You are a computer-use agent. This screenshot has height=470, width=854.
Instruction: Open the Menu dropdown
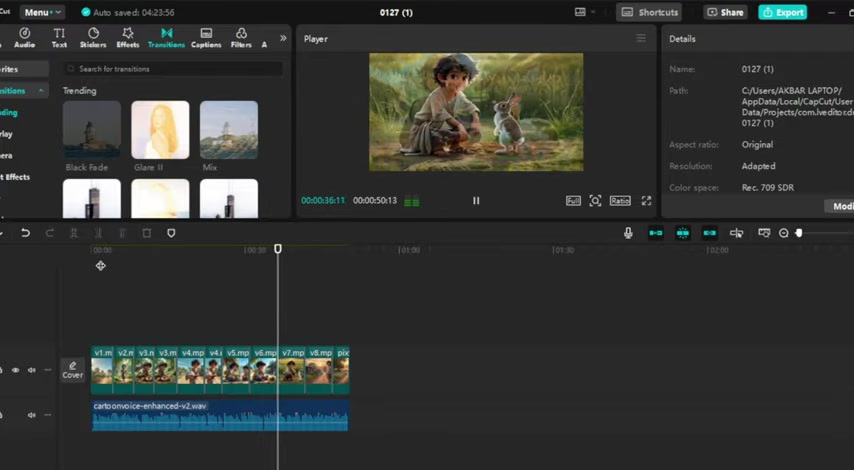(x=42, y=12)
